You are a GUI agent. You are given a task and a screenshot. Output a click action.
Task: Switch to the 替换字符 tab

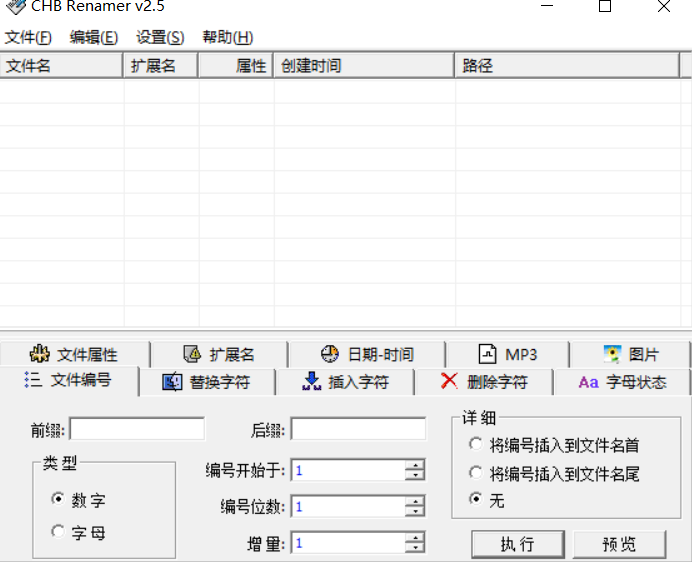(207, 382)
